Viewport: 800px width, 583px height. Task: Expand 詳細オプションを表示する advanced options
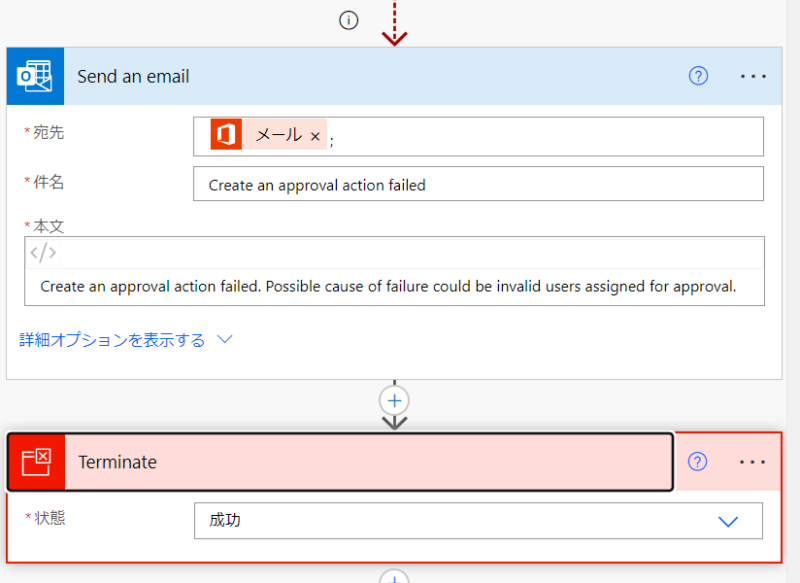[x=112, y=340]
